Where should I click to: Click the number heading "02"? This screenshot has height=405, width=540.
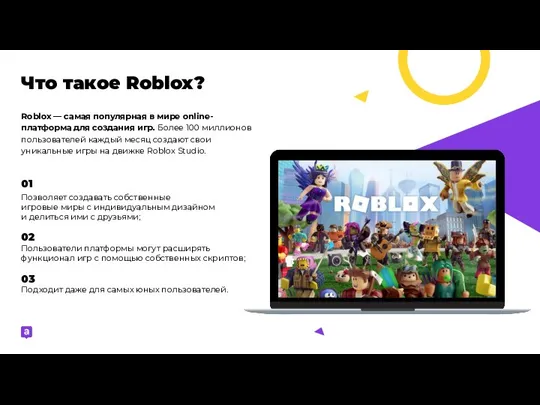coord(28,237)
